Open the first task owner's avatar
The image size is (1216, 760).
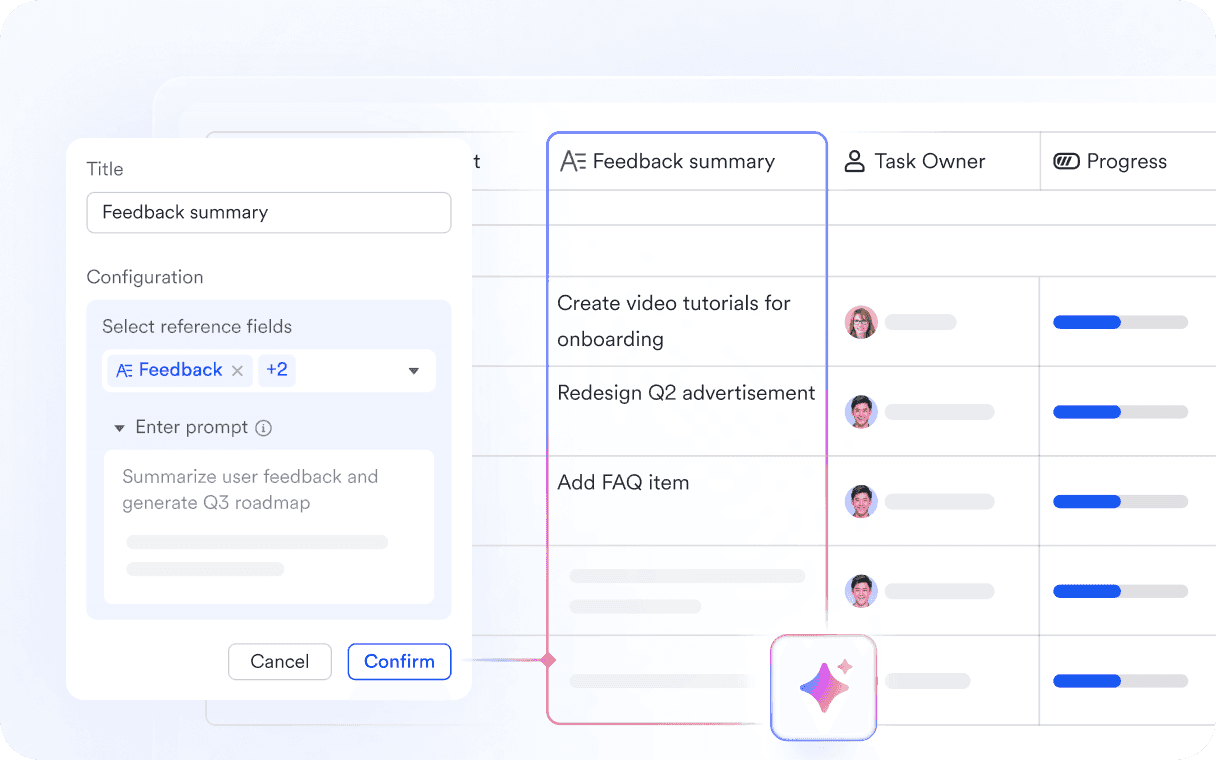pos(861,322)
